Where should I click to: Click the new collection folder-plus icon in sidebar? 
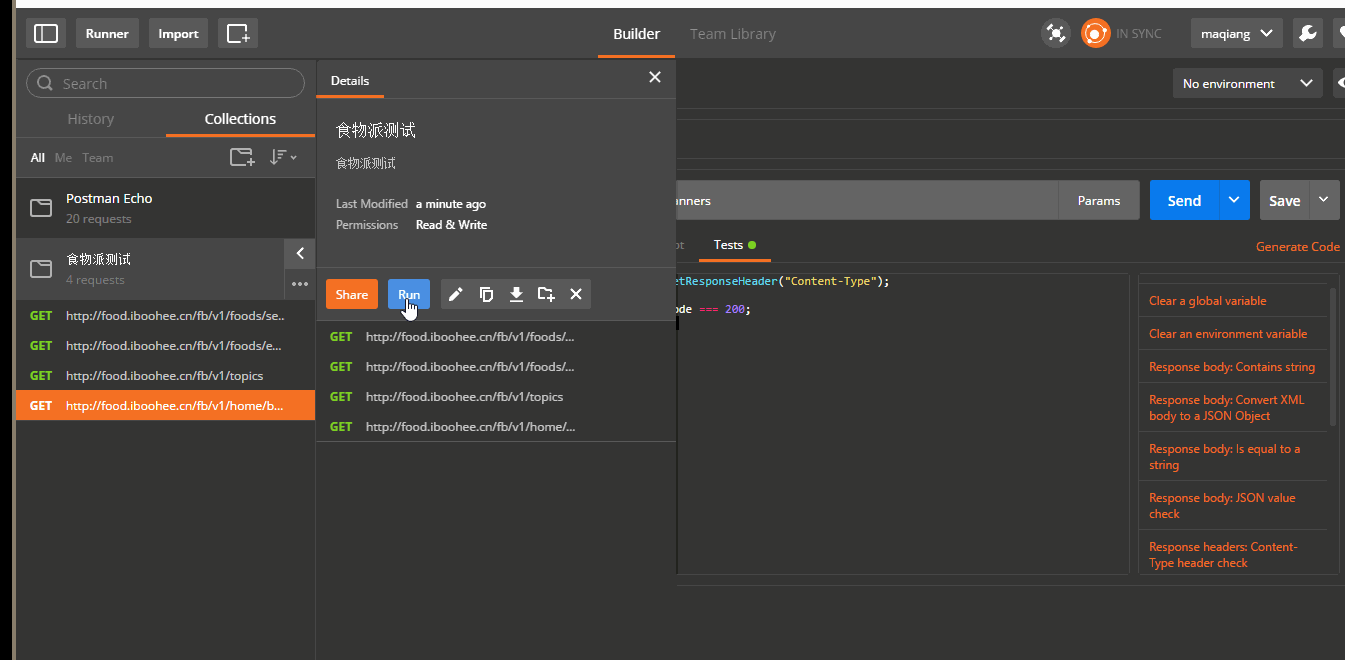[x=242, y=157]
